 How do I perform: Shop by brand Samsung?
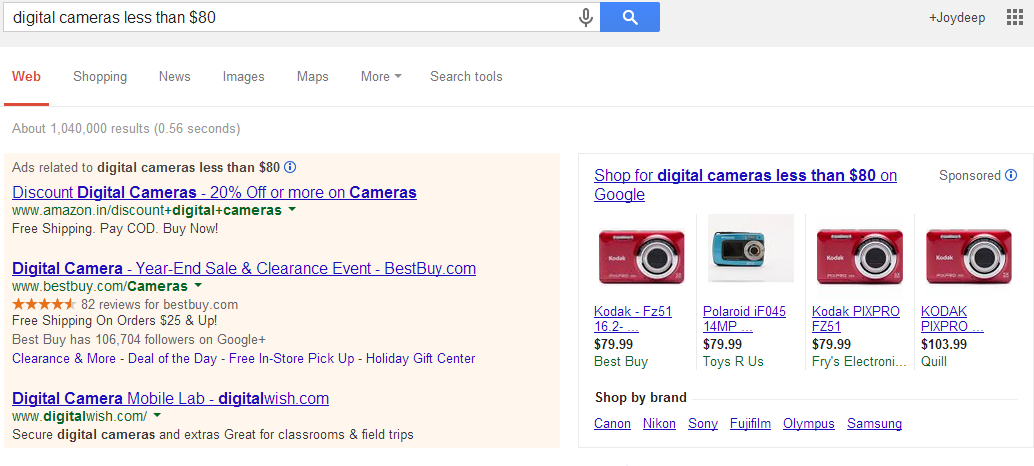tap(874, 423)
